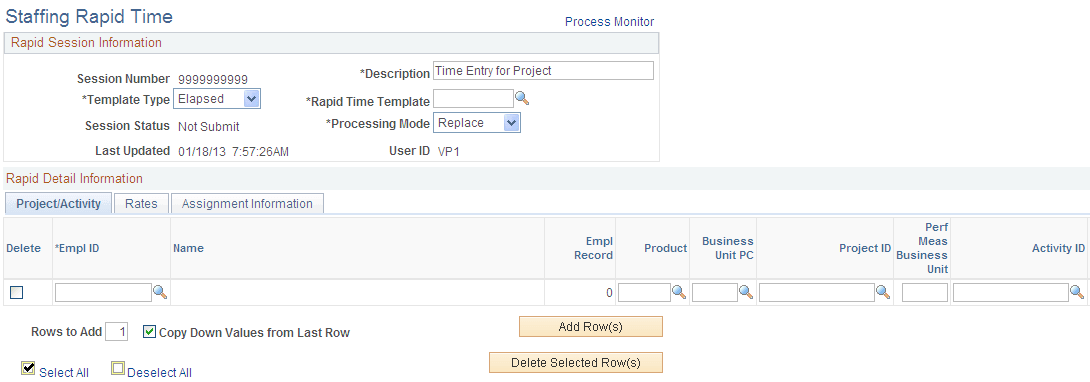Click the Rows to Add field
Image resolution: width=1090 pixels, height=382 pixels.
point(117,332)
